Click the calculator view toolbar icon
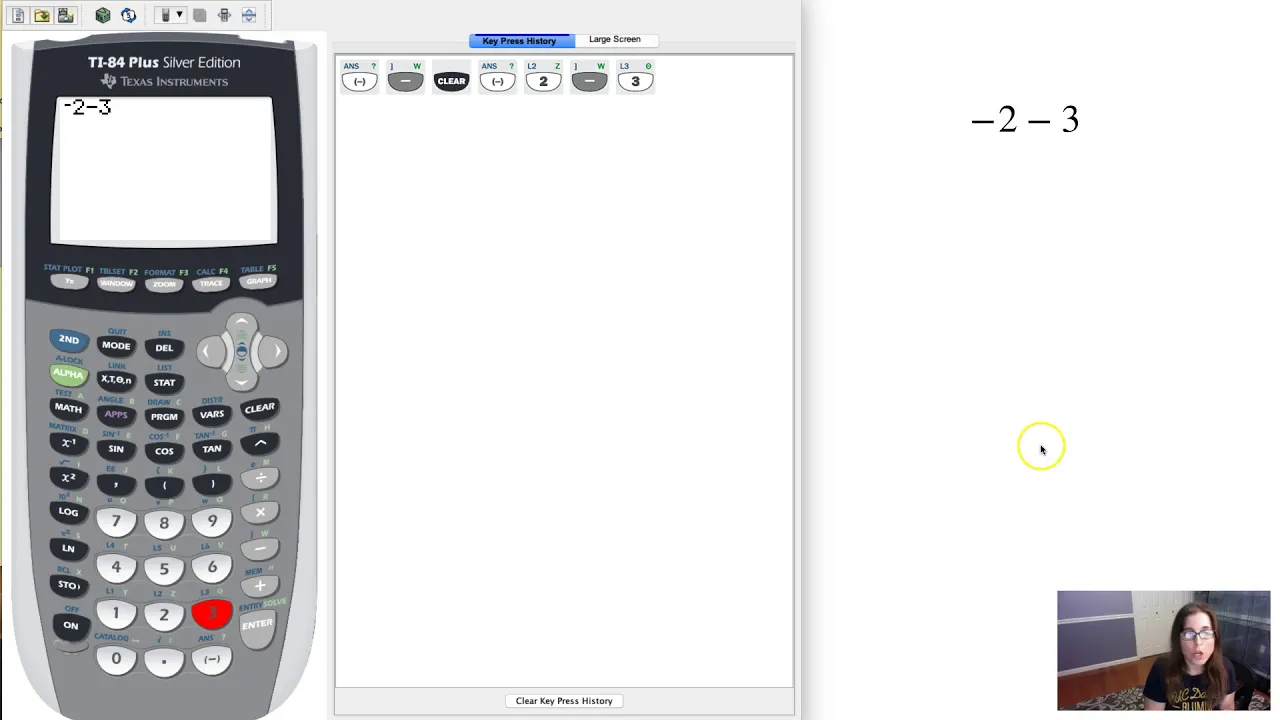Screen dimensions: 1280x720 pos(224,15)
